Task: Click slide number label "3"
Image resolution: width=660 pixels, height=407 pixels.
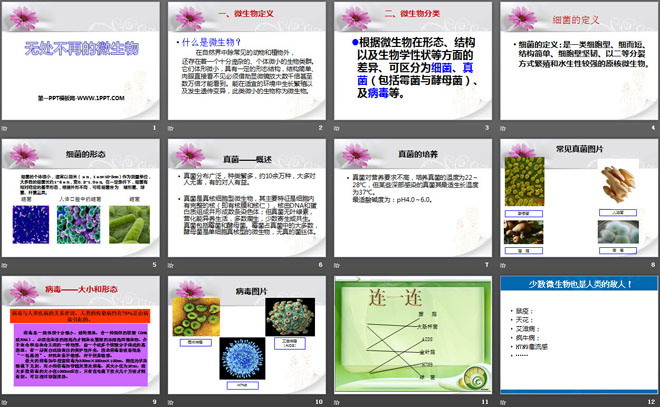Action: click(487, 128)
